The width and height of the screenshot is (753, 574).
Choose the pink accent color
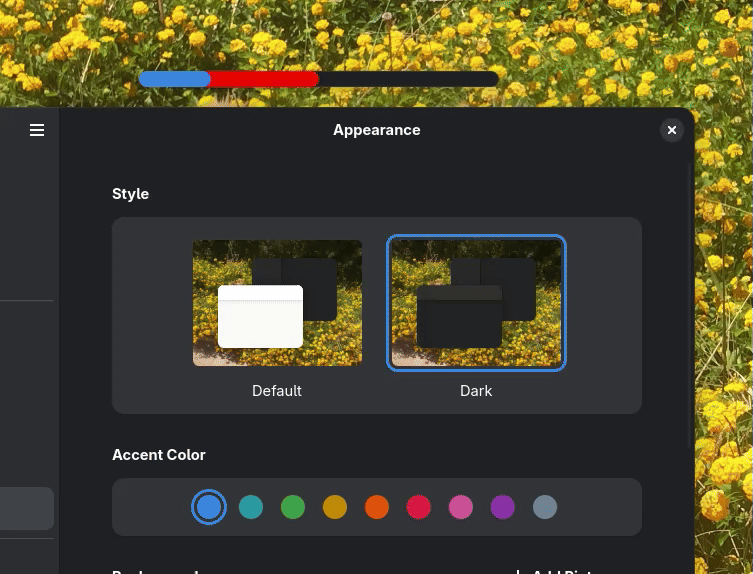pos(461,507)
